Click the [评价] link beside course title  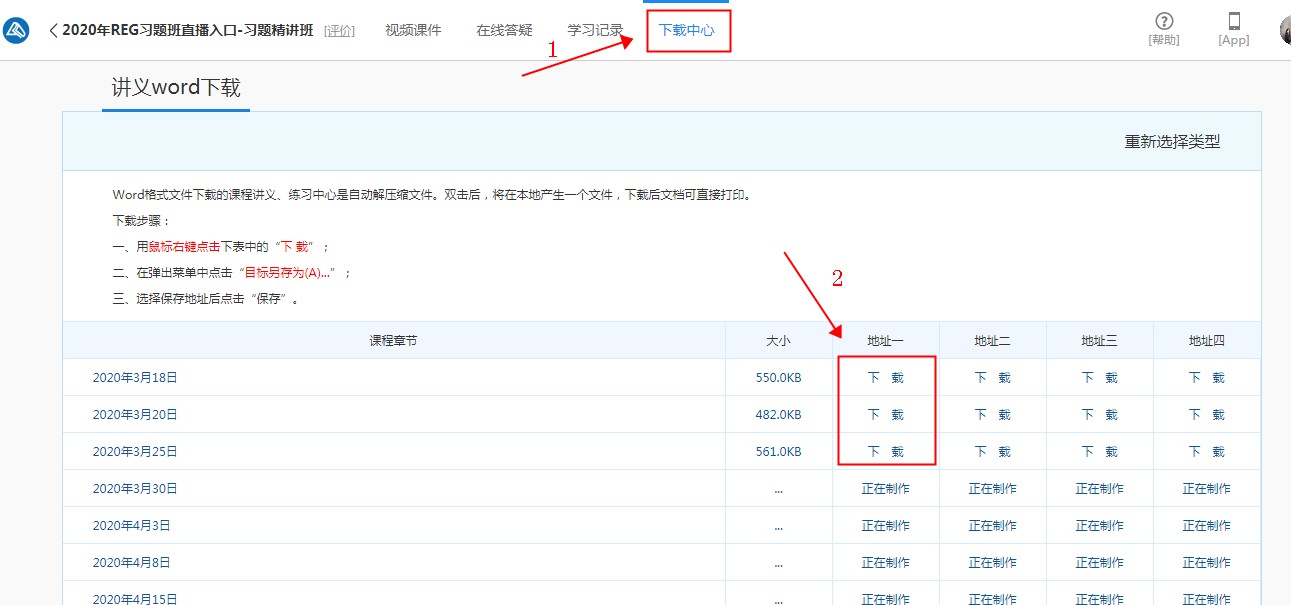(x=339, y=31)
